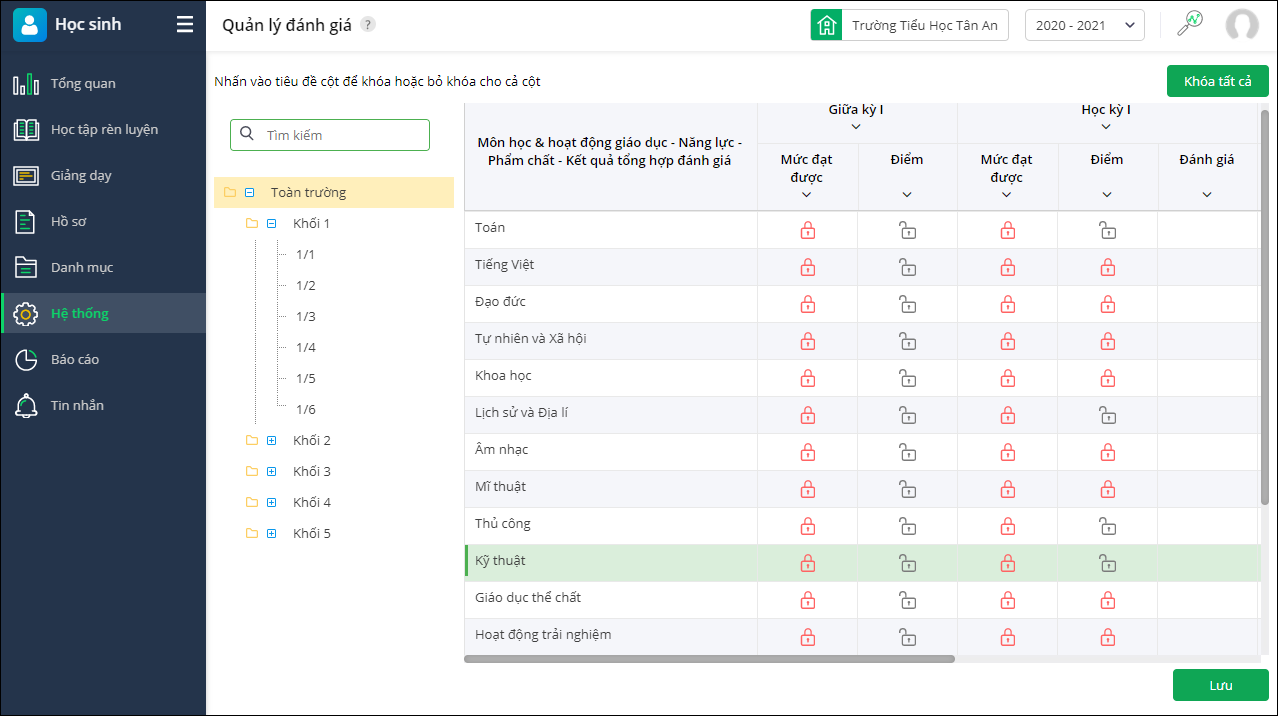Collapse the Khối 1 tree node
Image resolution: width=1278 pixels, height=716 pixels.
coord(271,224)
